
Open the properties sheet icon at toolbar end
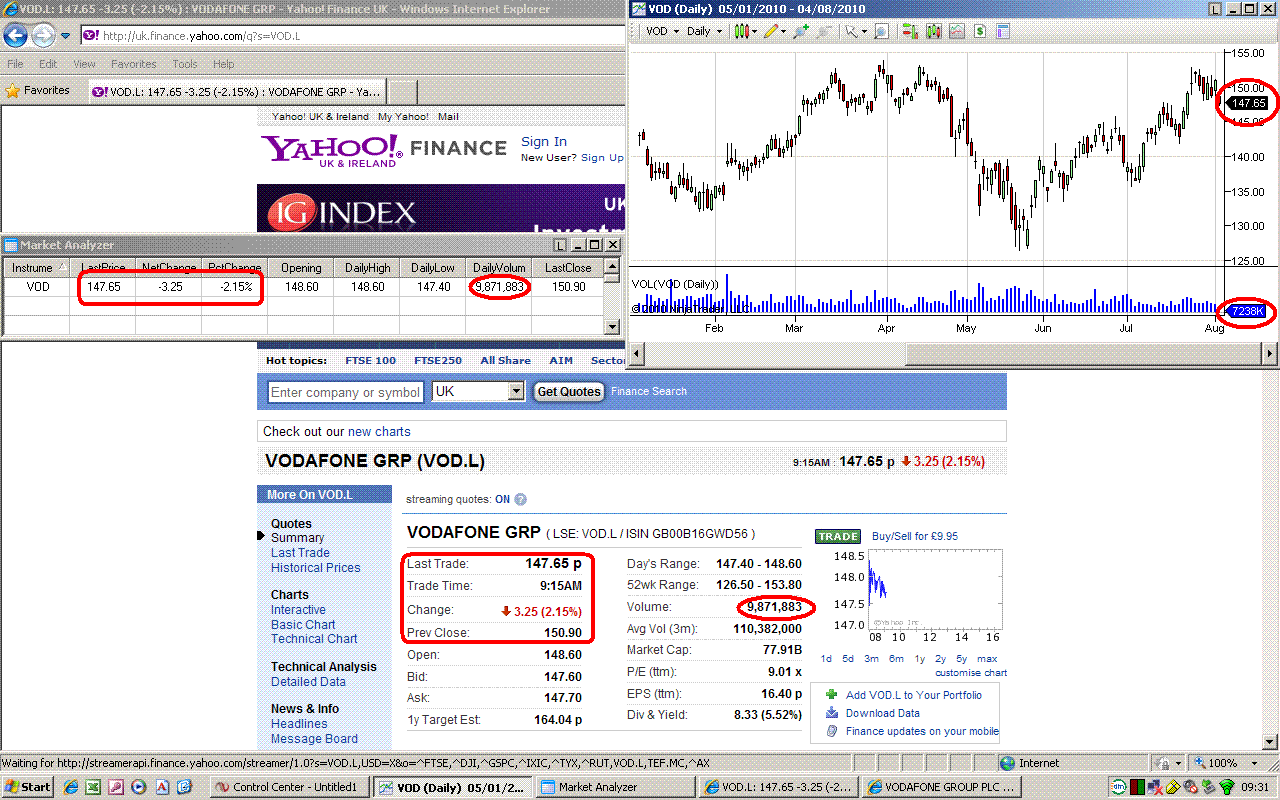(x=1005, y=31)
